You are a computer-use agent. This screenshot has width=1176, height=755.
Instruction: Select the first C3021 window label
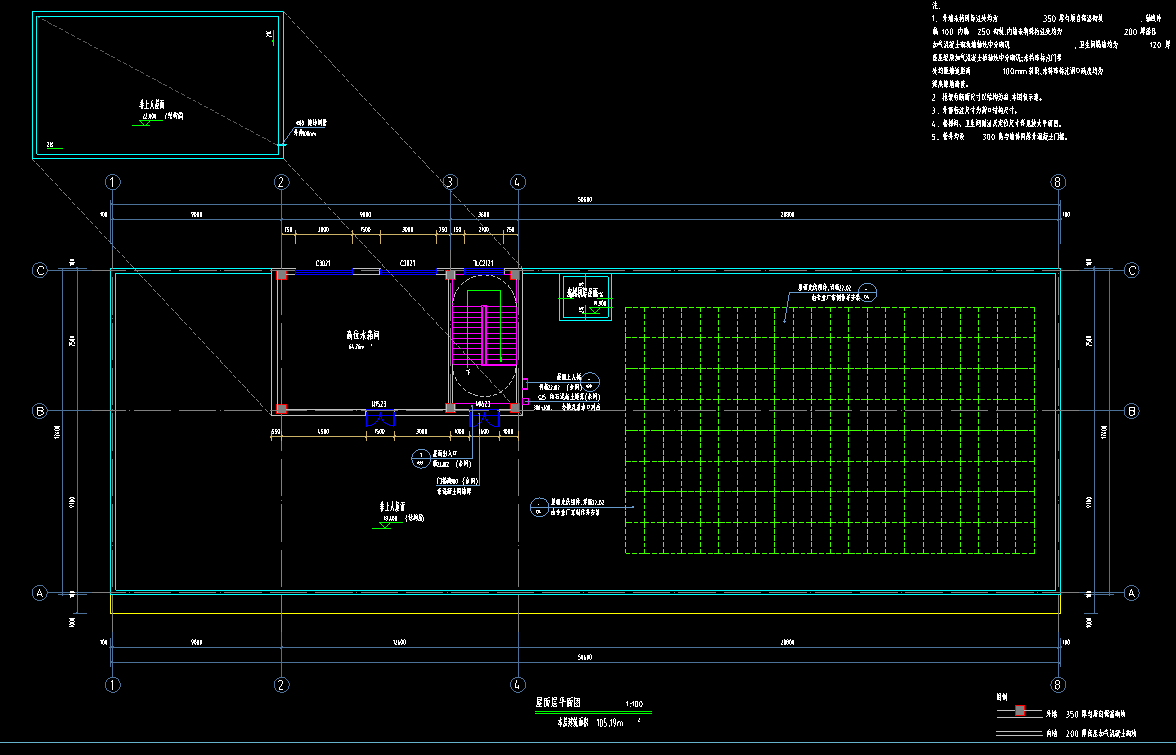(323, 262)
